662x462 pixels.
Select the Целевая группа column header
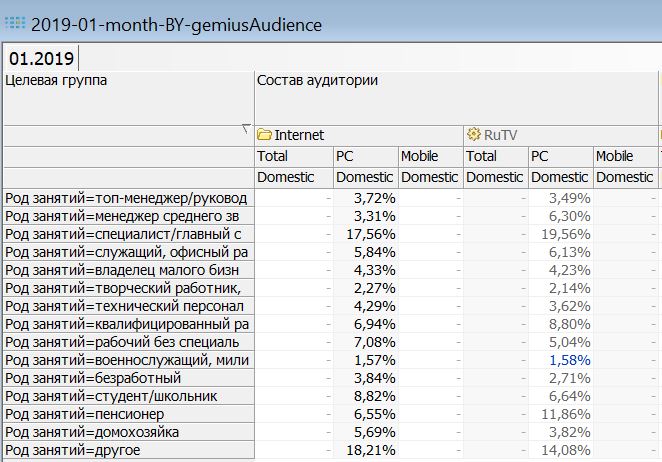pyautogui.click(x=56, y=80)
